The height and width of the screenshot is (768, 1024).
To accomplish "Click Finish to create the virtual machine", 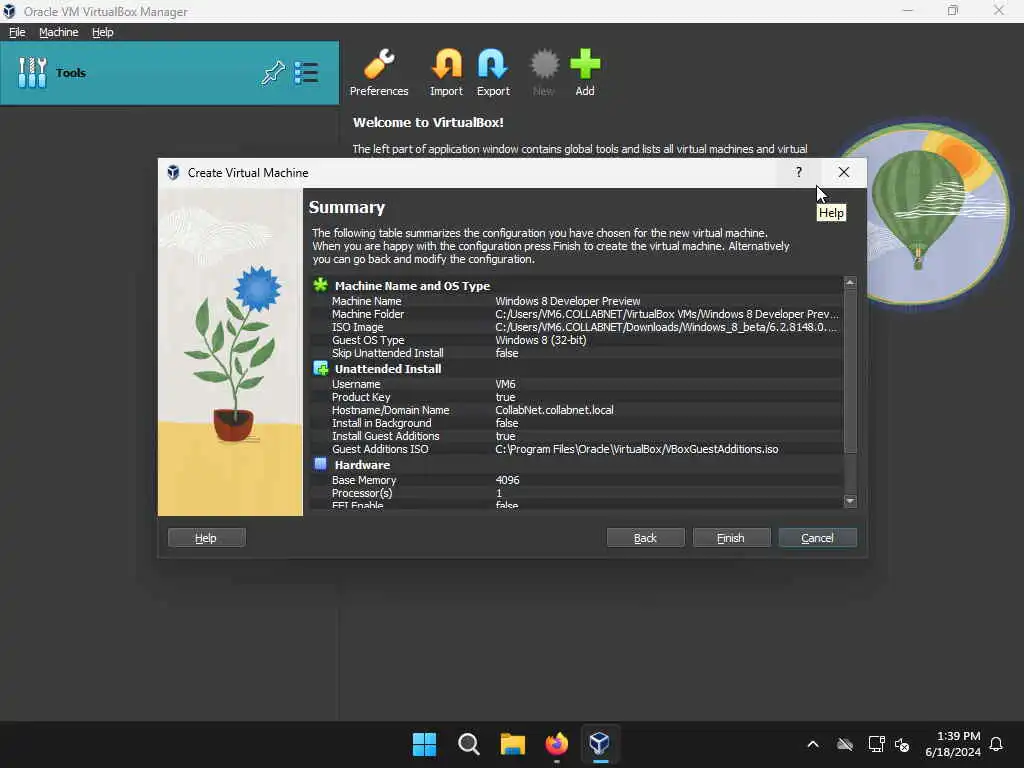I will (x=731, y=537).
